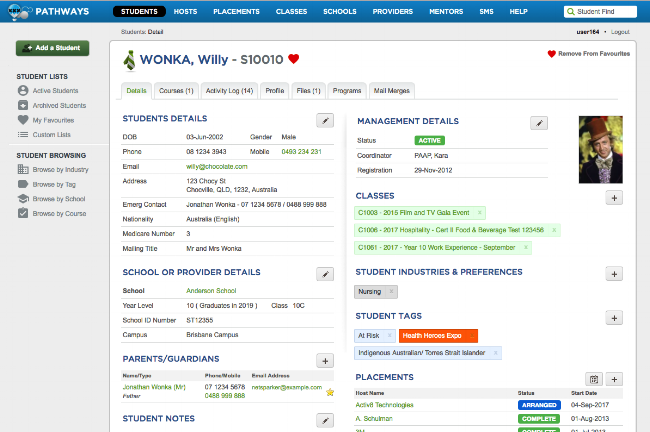The height and width of the screenshot is (432, 650).
Task: Open Custom Lists
Action: coord(44,135)
